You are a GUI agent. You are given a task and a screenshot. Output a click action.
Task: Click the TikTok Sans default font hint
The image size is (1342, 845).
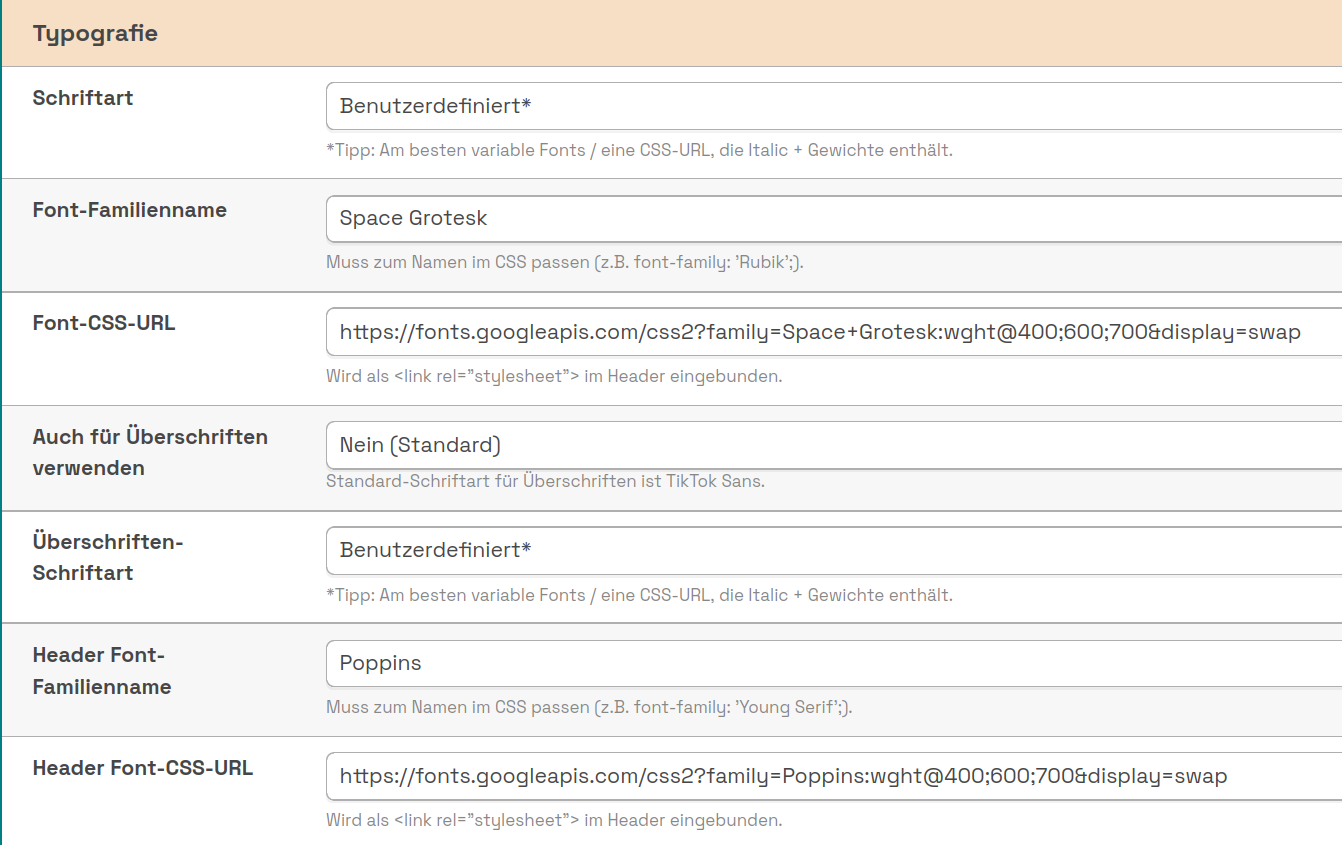pyautogui.click(x=545, y=481)
